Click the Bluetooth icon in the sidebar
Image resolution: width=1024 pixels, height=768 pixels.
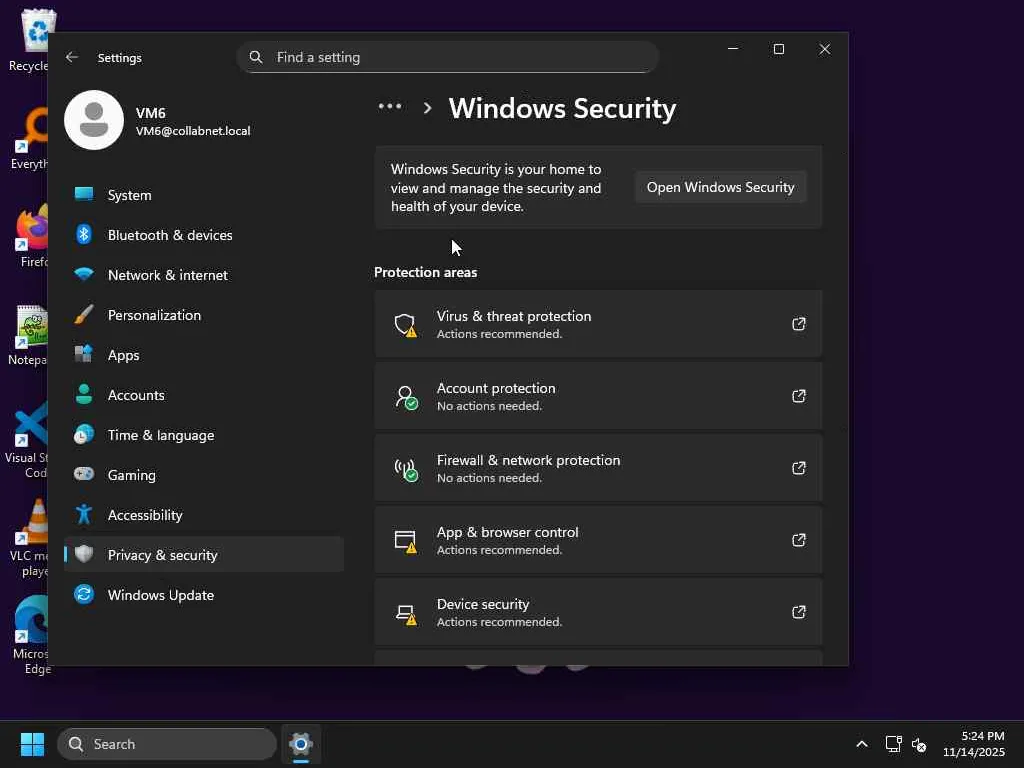(84, 234)
